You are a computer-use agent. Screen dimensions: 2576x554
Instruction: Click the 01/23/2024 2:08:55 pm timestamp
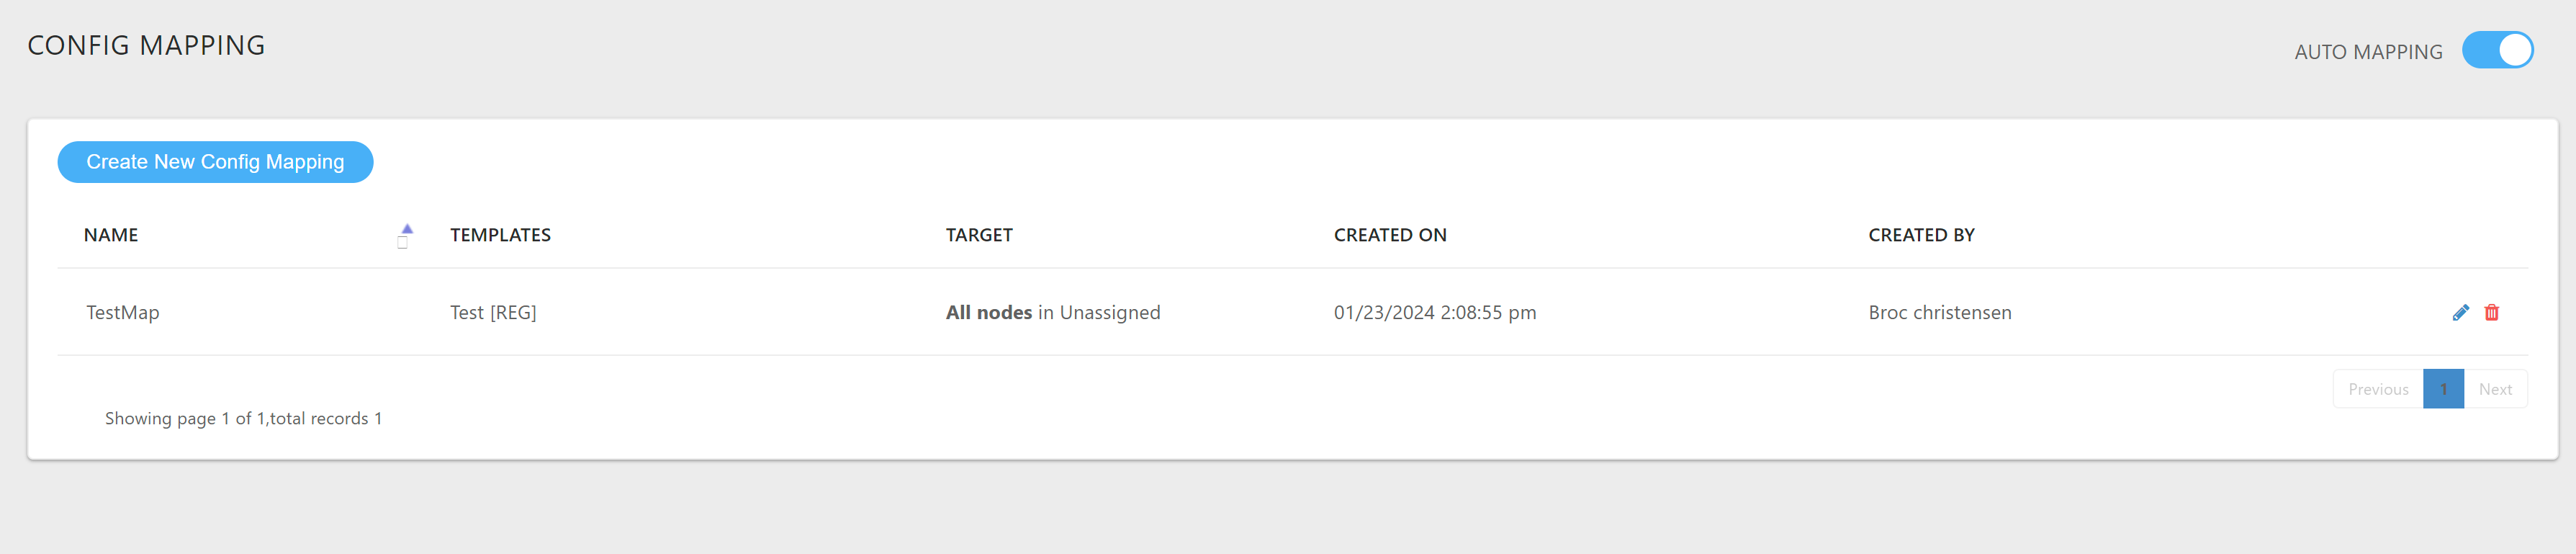click(x=1434, y=313)
